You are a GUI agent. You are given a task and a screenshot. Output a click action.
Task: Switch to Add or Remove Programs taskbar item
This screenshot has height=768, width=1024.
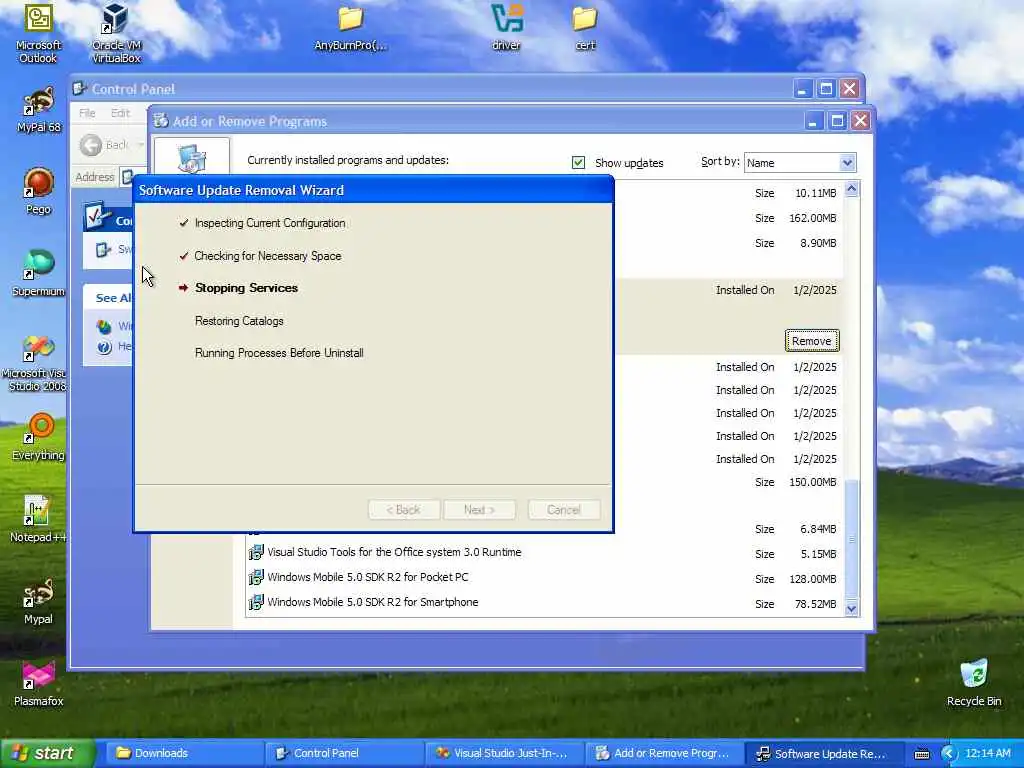[664, 754]
